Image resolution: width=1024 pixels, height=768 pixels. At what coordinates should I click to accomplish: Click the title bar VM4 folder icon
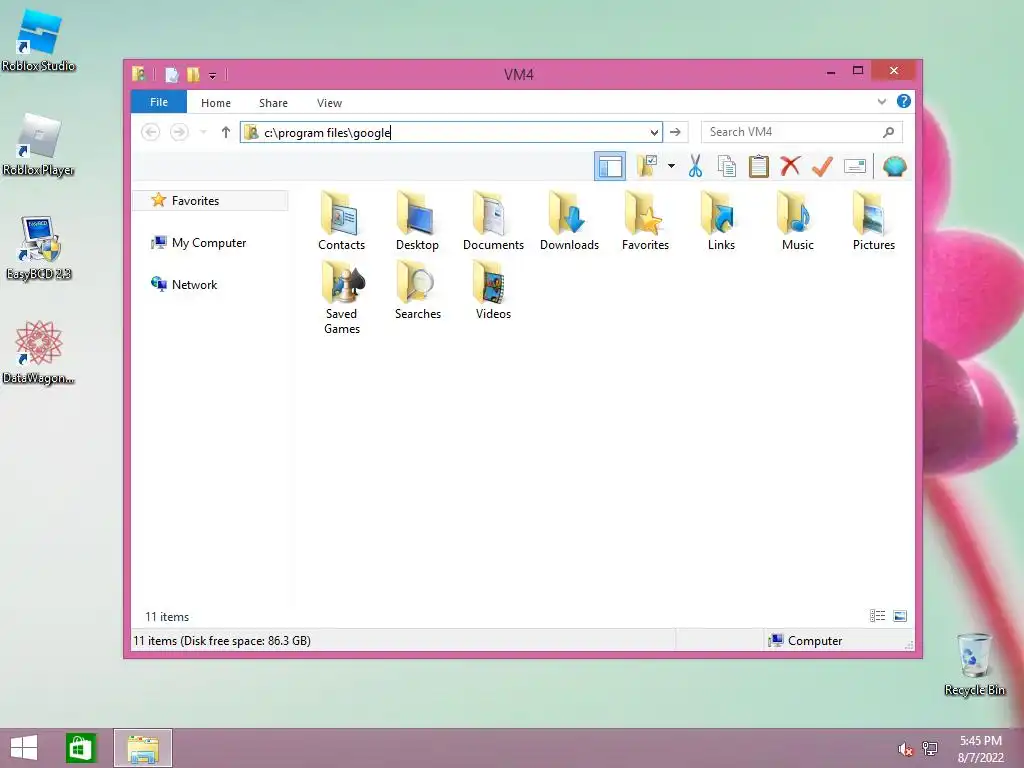pos(138,74)
